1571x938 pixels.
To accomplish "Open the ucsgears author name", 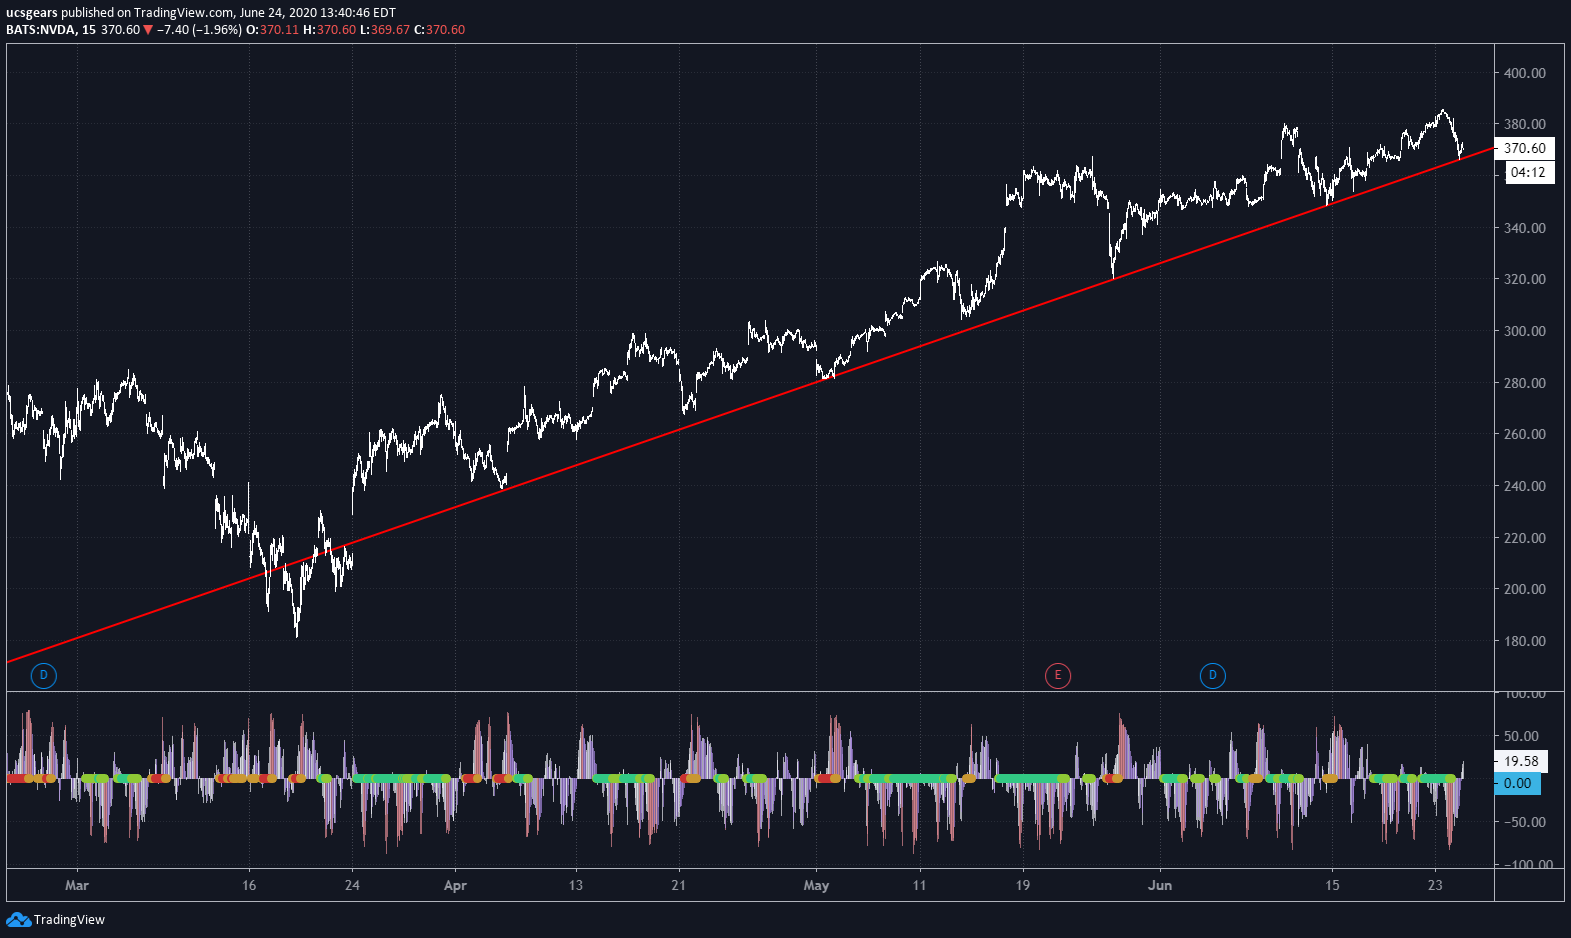I will tap(32, 13).
